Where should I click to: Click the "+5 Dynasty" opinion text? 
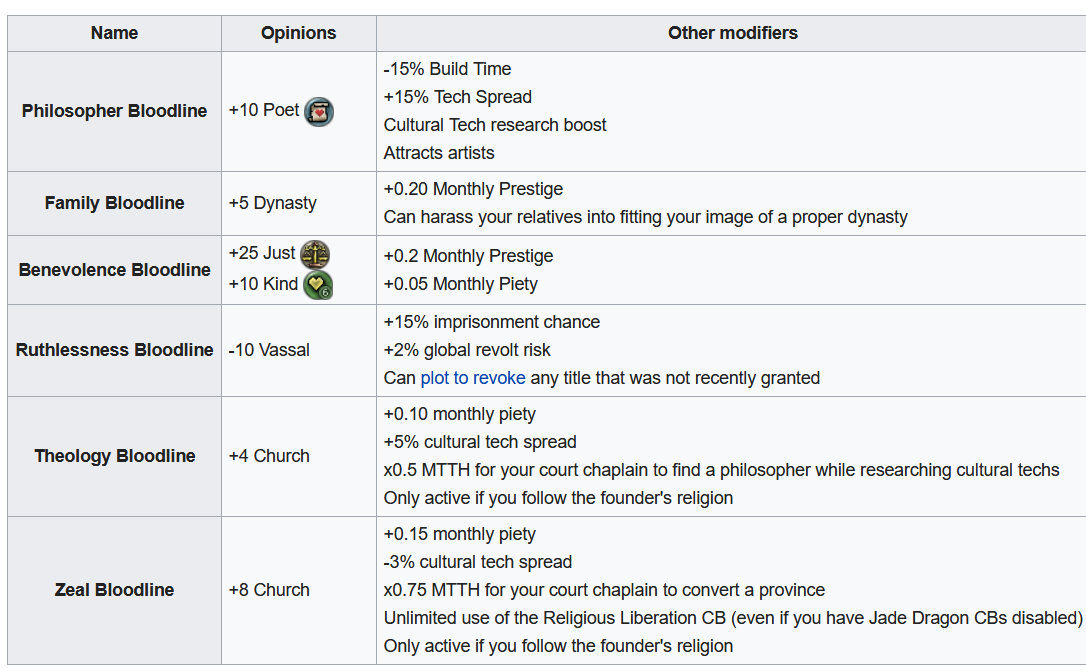pyautogui.click(x=272, y=203)
